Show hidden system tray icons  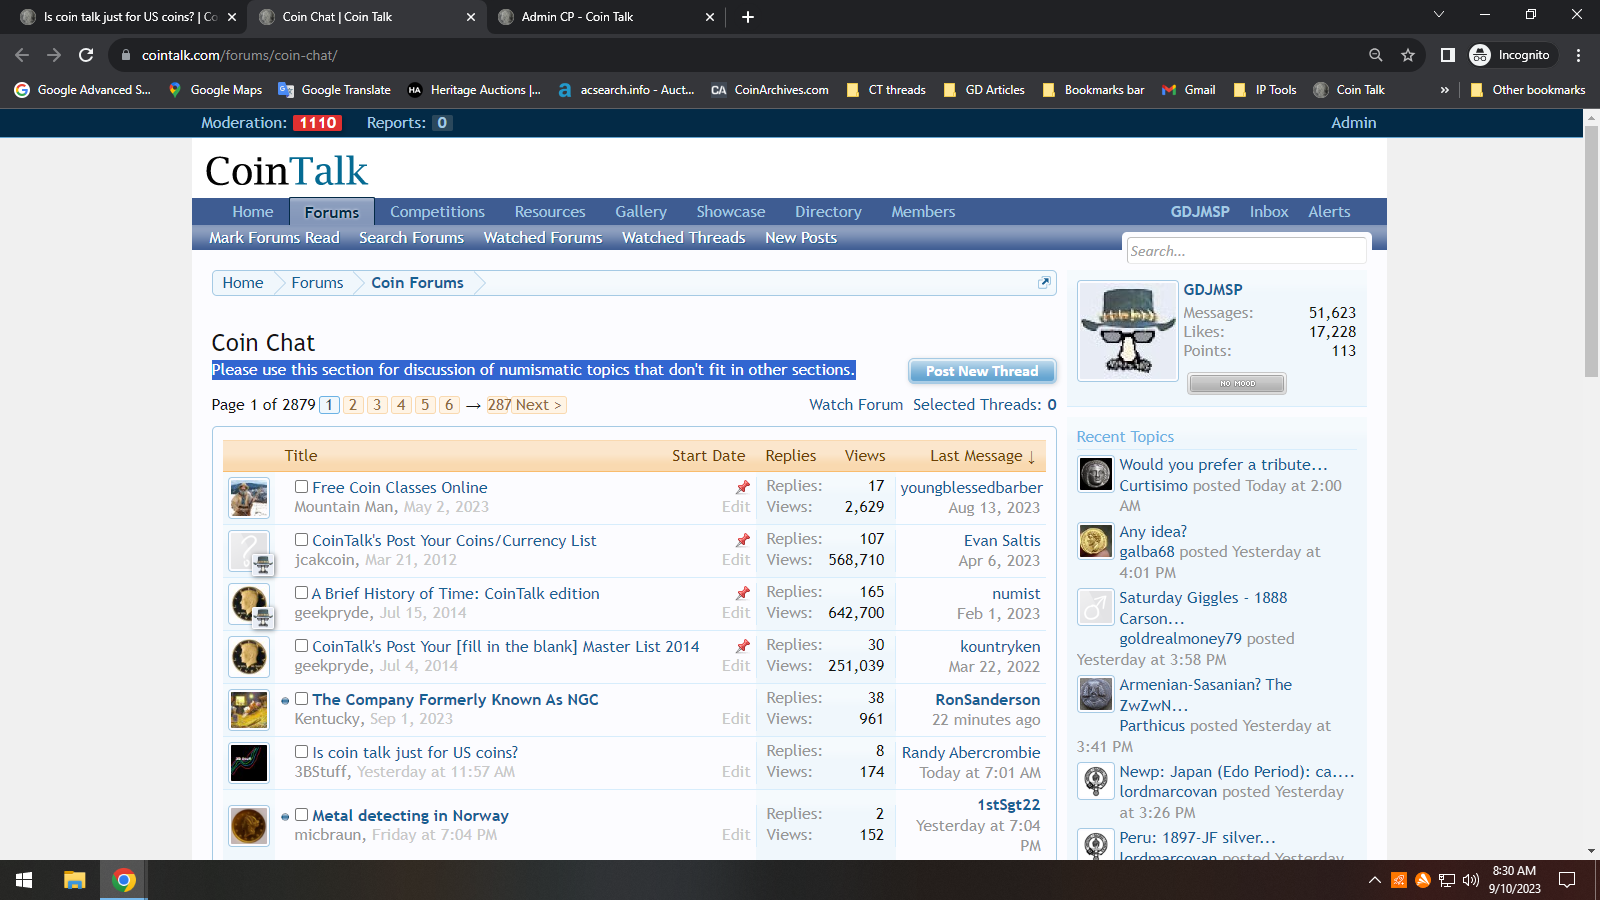(1374, 880)
